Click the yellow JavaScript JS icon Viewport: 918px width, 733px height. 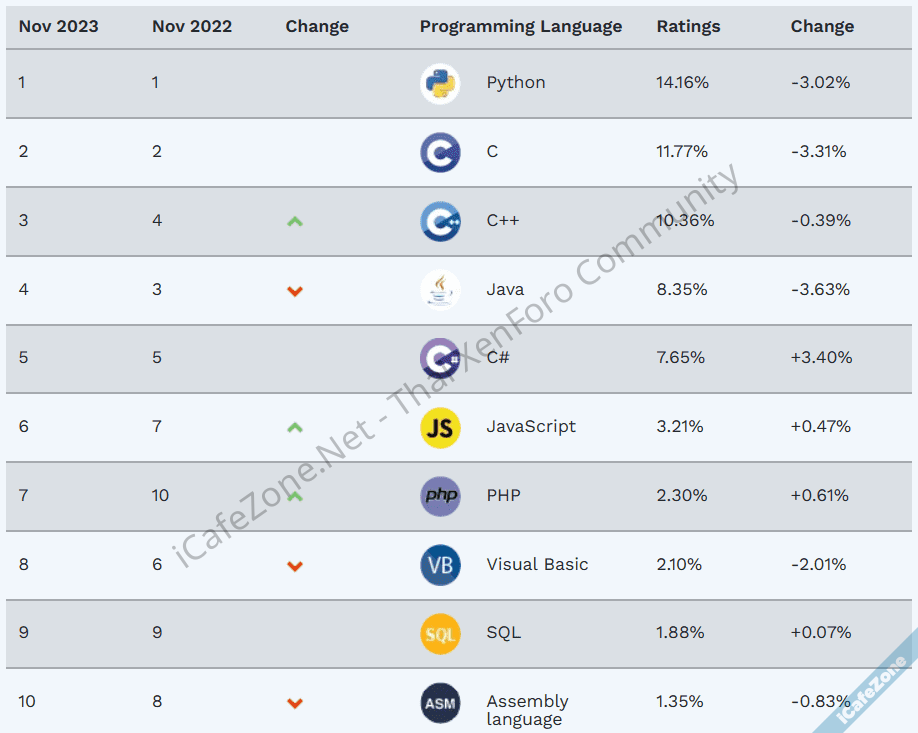[440, 427]
